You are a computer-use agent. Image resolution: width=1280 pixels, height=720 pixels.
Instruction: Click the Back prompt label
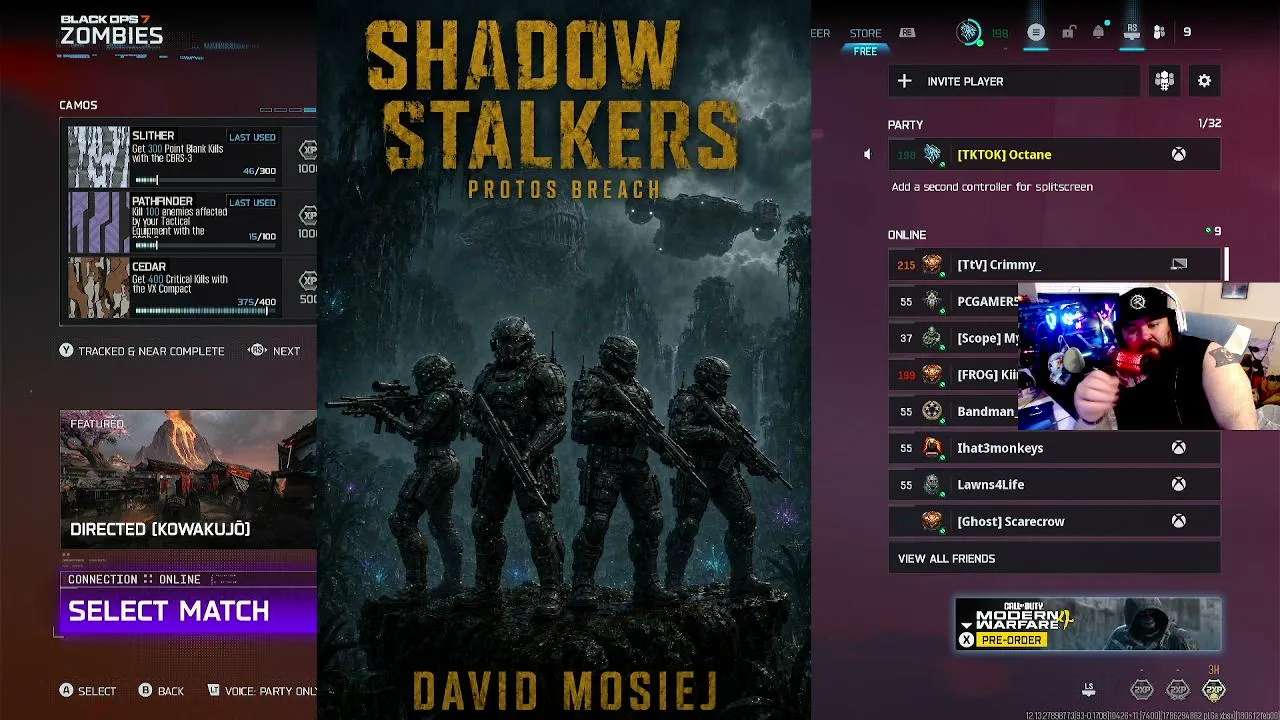pos(171,691)
